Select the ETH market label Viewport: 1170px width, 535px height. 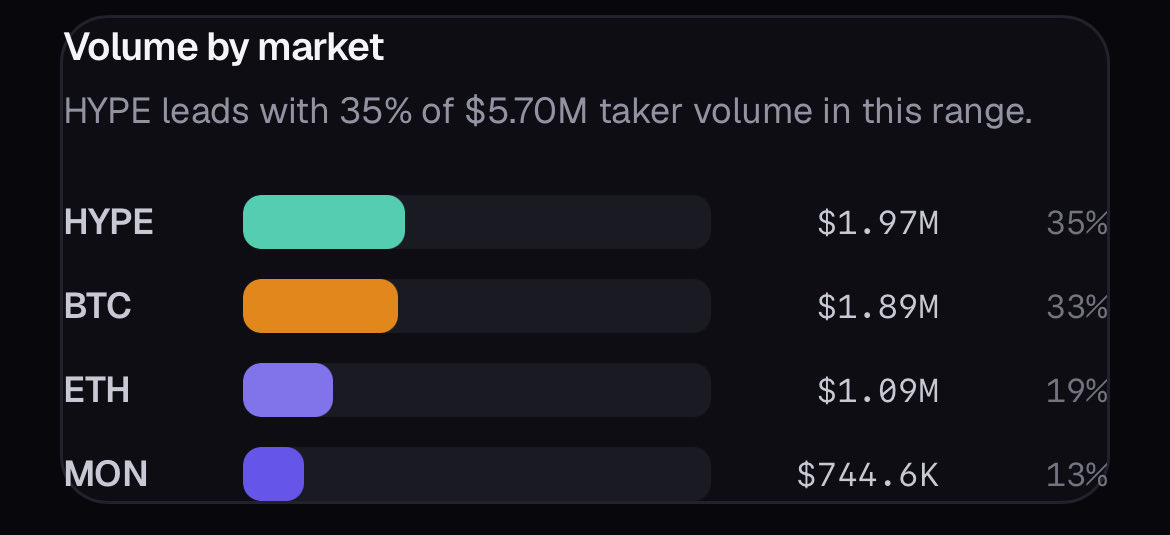click(x=97, y=390)
